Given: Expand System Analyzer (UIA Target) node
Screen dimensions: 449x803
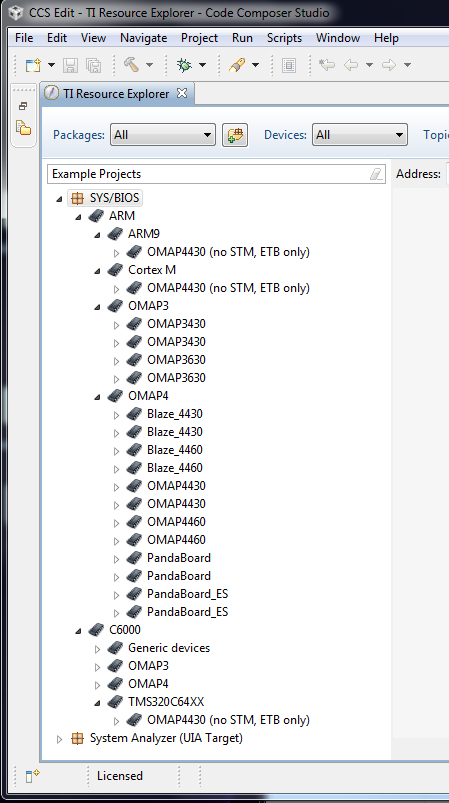Looking at the screenshot, I should pos(59,739).
